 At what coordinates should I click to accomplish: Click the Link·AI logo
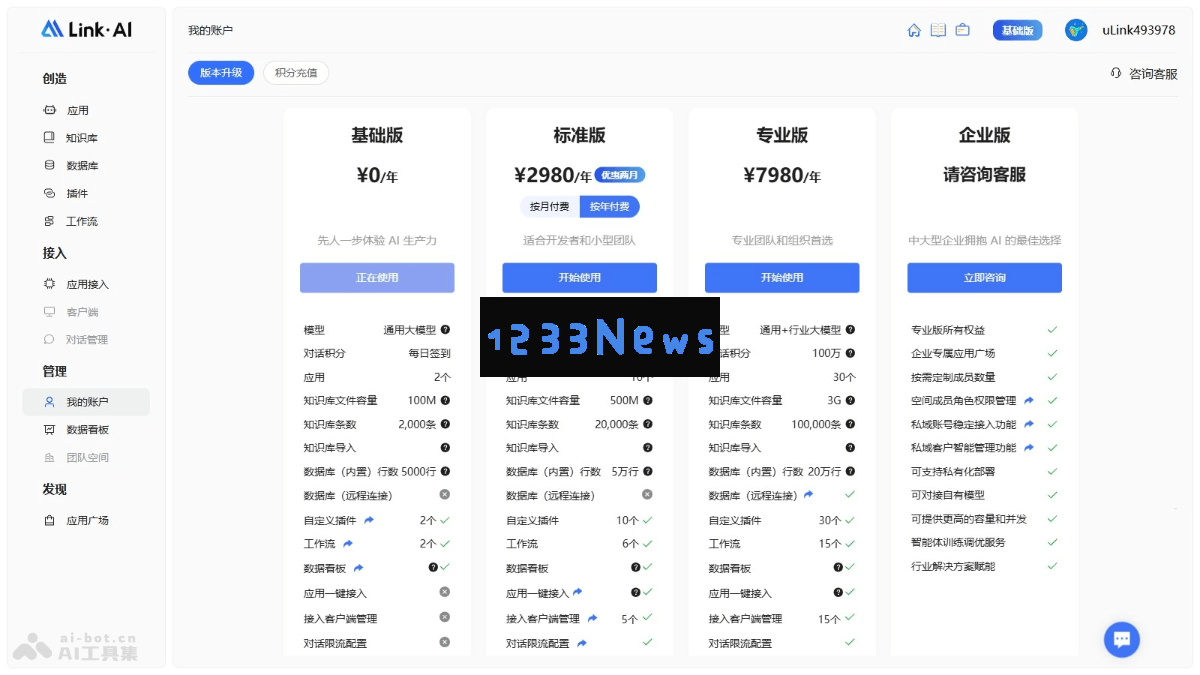[x=87, y=30]
